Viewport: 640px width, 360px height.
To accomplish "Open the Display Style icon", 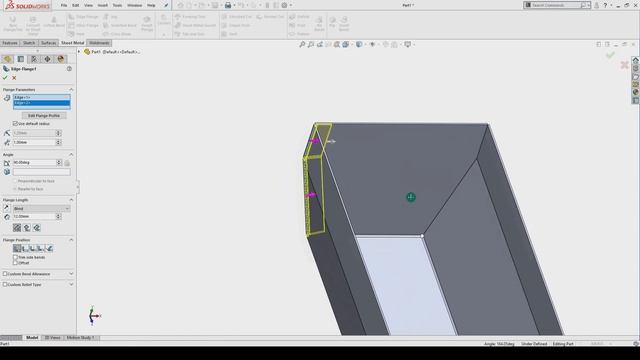I will pos(360,44).
